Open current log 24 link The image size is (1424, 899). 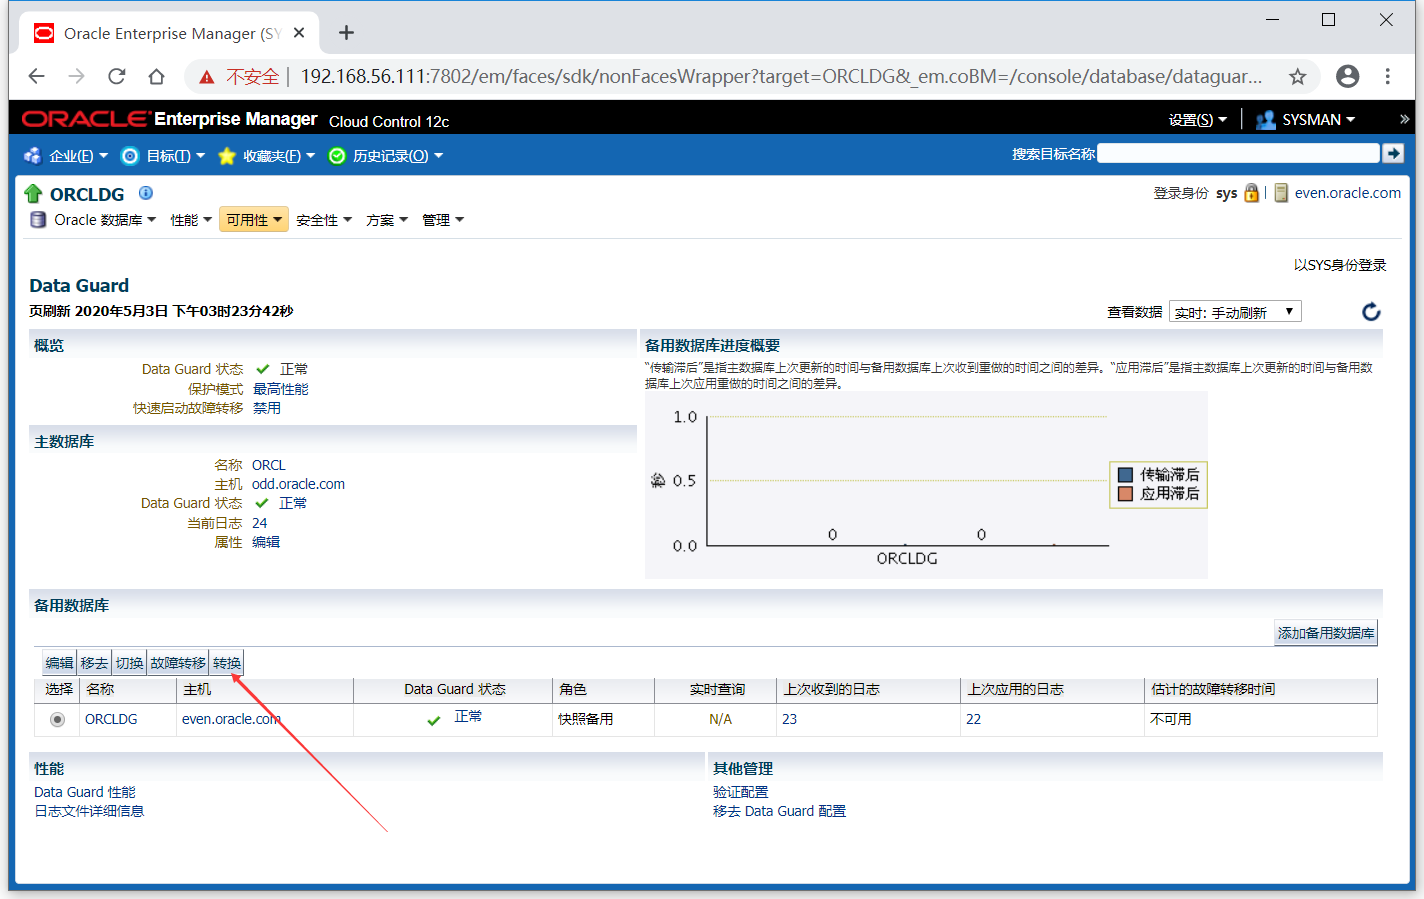(260, 523)
